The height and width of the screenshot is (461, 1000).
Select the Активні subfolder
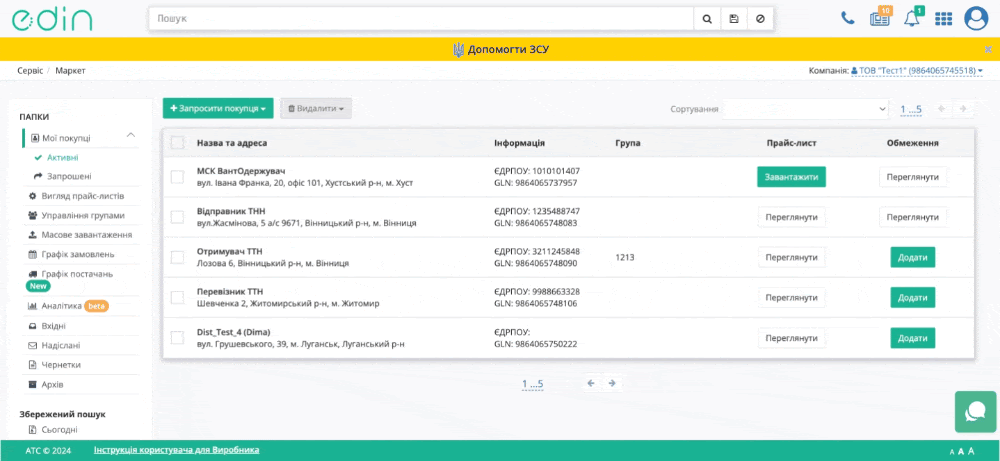(x=62, y=157)
